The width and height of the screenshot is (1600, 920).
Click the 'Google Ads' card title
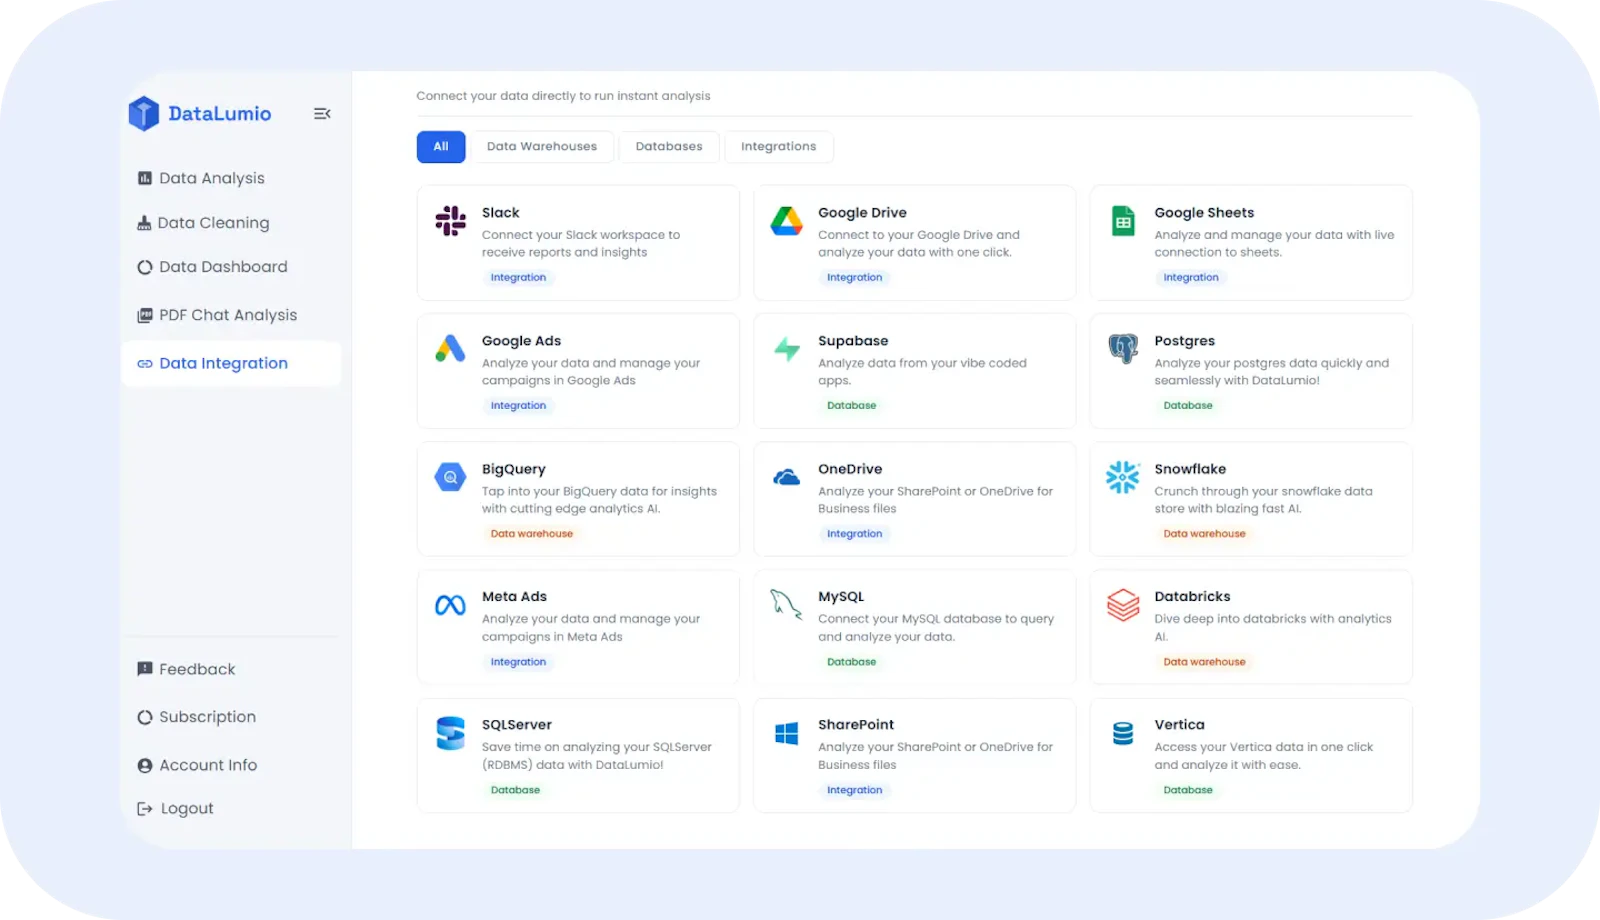coord(521,341)
